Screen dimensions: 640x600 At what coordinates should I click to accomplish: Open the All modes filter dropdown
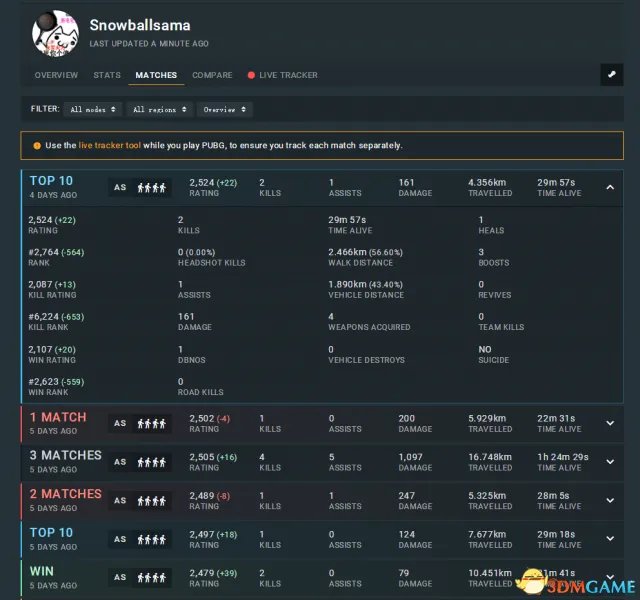[94, 109]
